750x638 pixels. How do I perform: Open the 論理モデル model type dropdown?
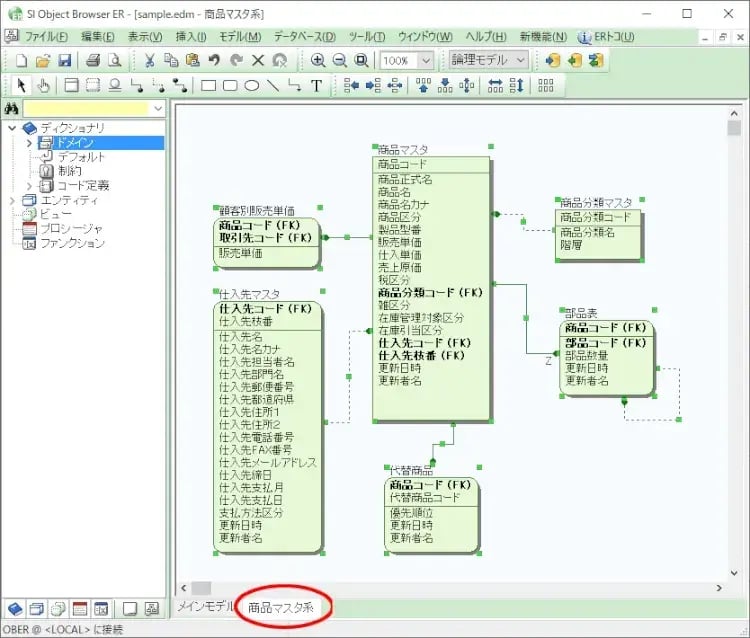point(520,60)
